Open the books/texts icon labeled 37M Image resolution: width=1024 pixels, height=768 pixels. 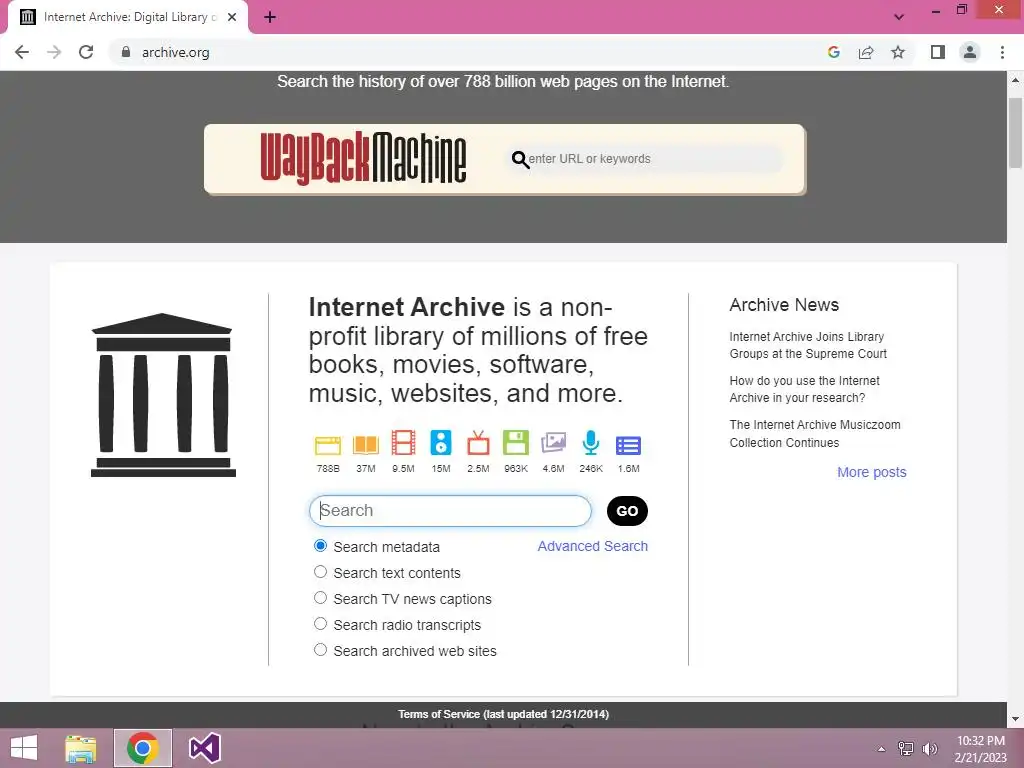(x=366, y=445)
